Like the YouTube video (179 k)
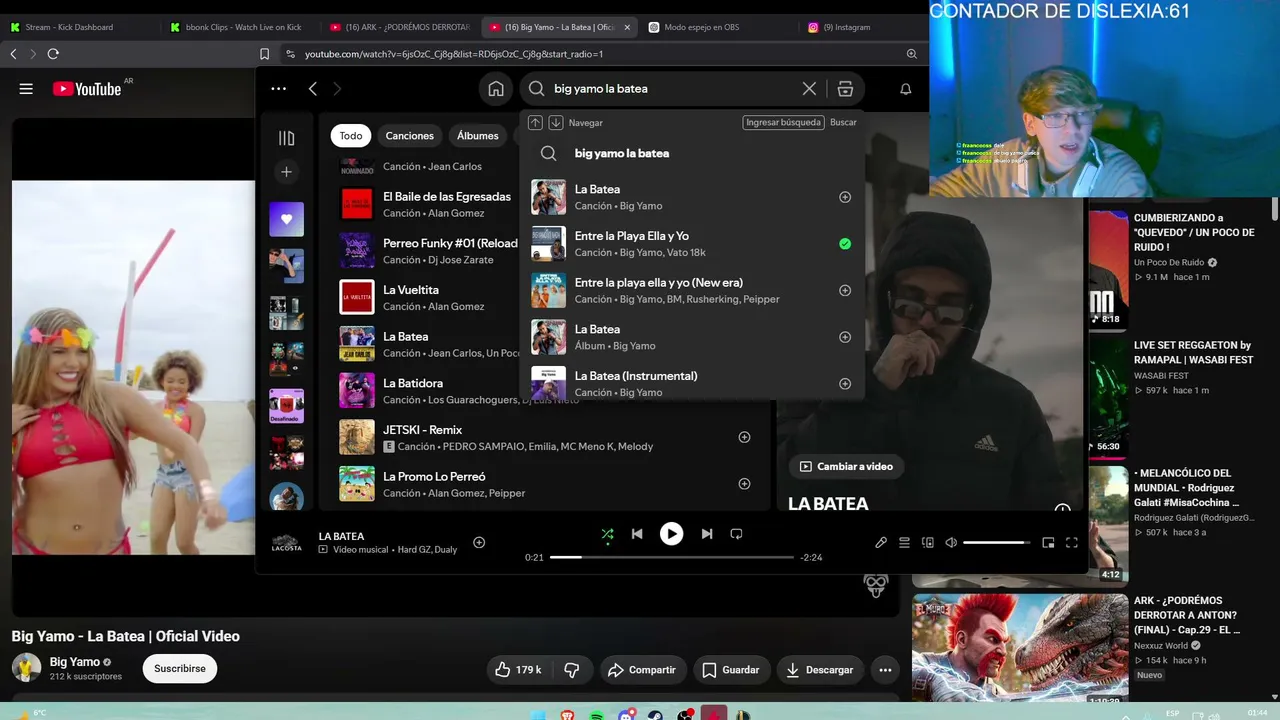The height and width of the screenshot is (720, 1280). tap(519, 670)
